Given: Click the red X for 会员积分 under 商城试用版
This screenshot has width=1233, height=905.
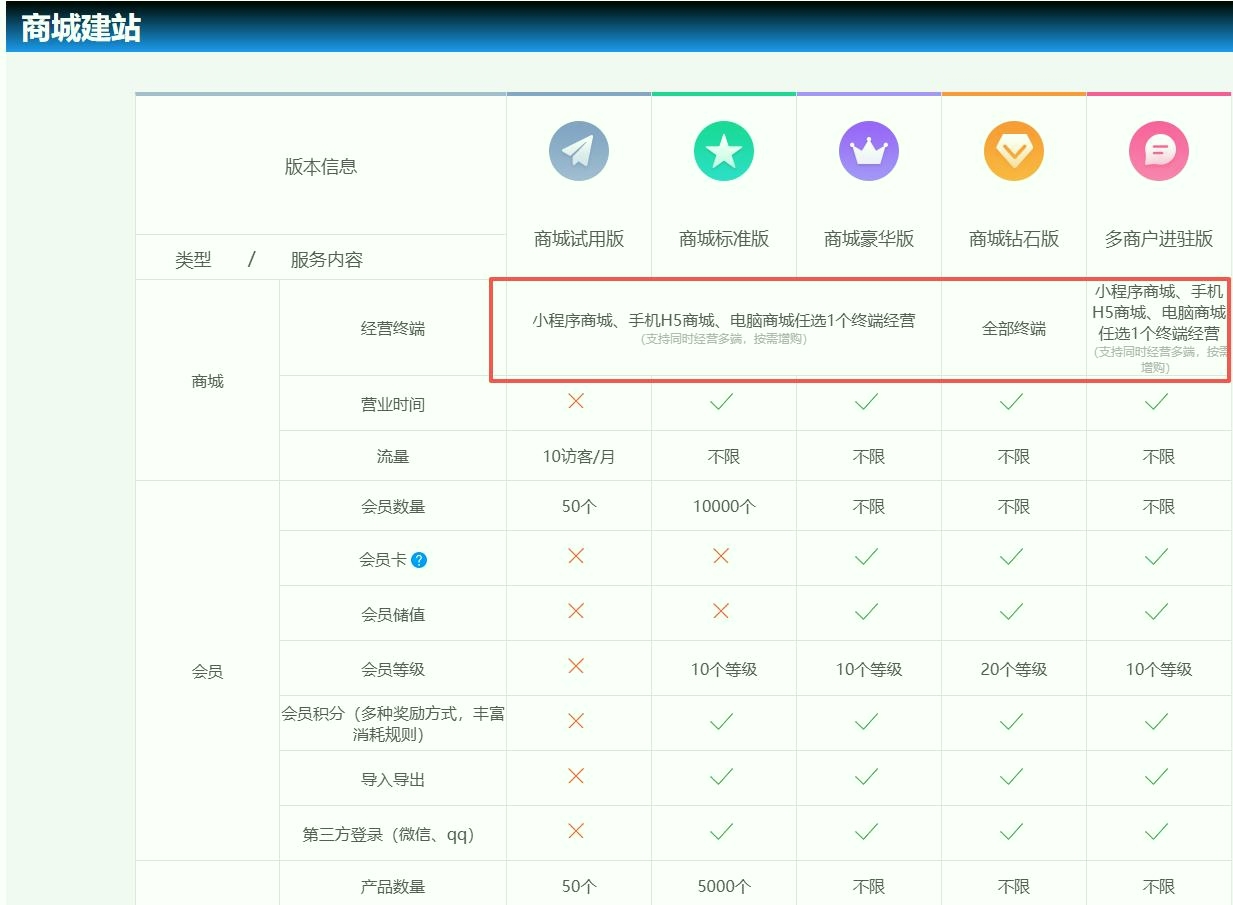Looking at the screenshot, I should point(578,722).
